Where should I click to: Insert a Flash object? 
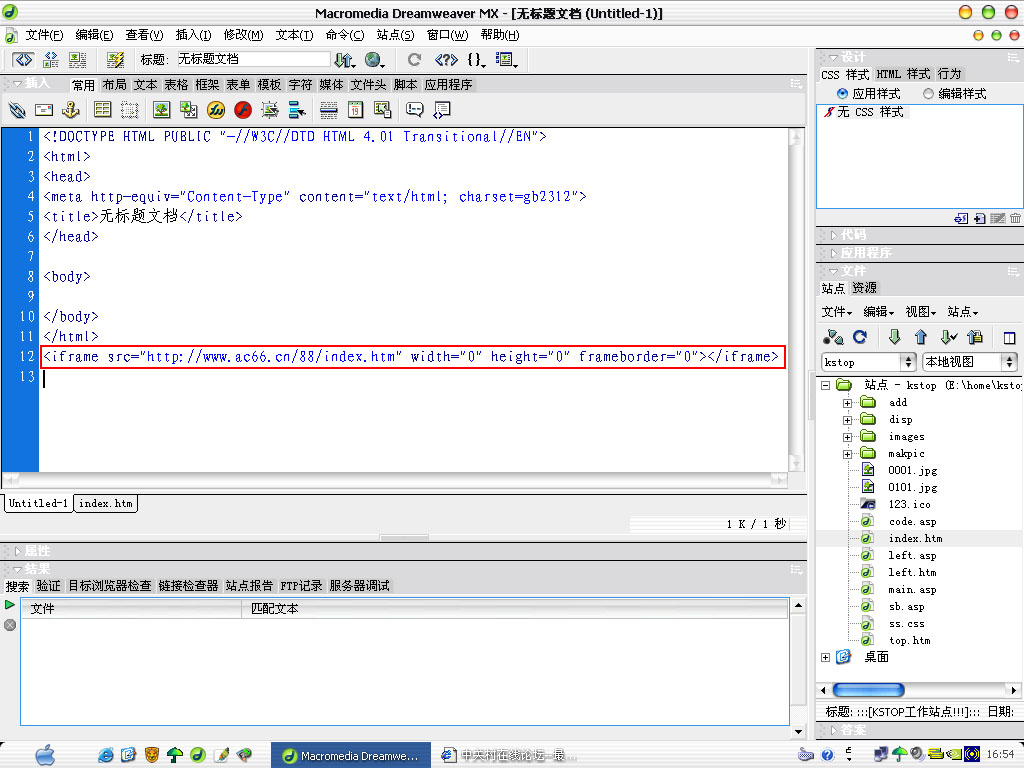coord(243,110)
